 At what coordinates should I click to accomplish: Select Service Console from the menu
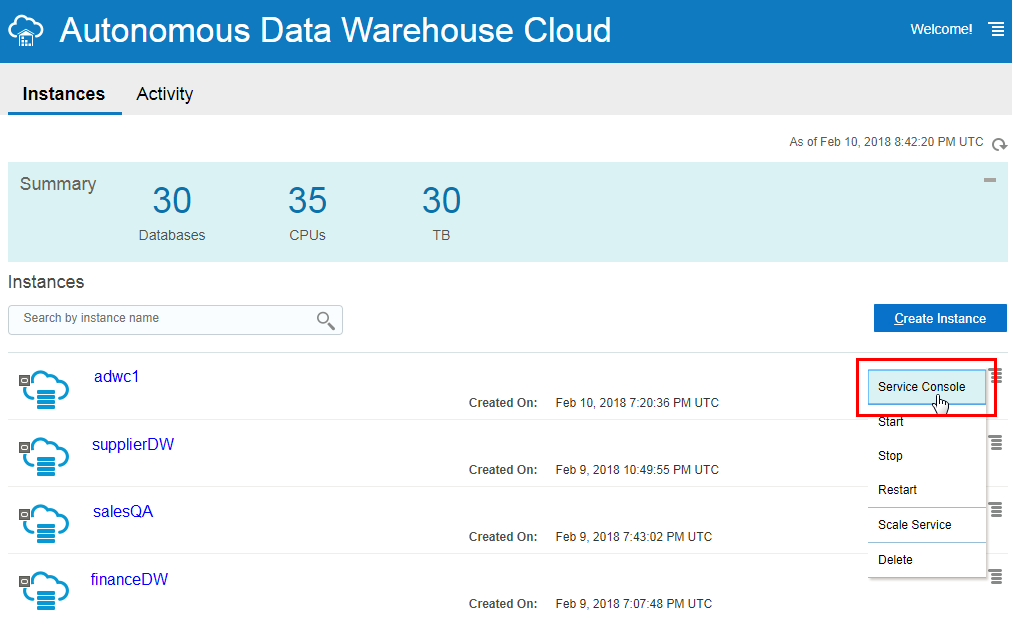tap(922, 386)
